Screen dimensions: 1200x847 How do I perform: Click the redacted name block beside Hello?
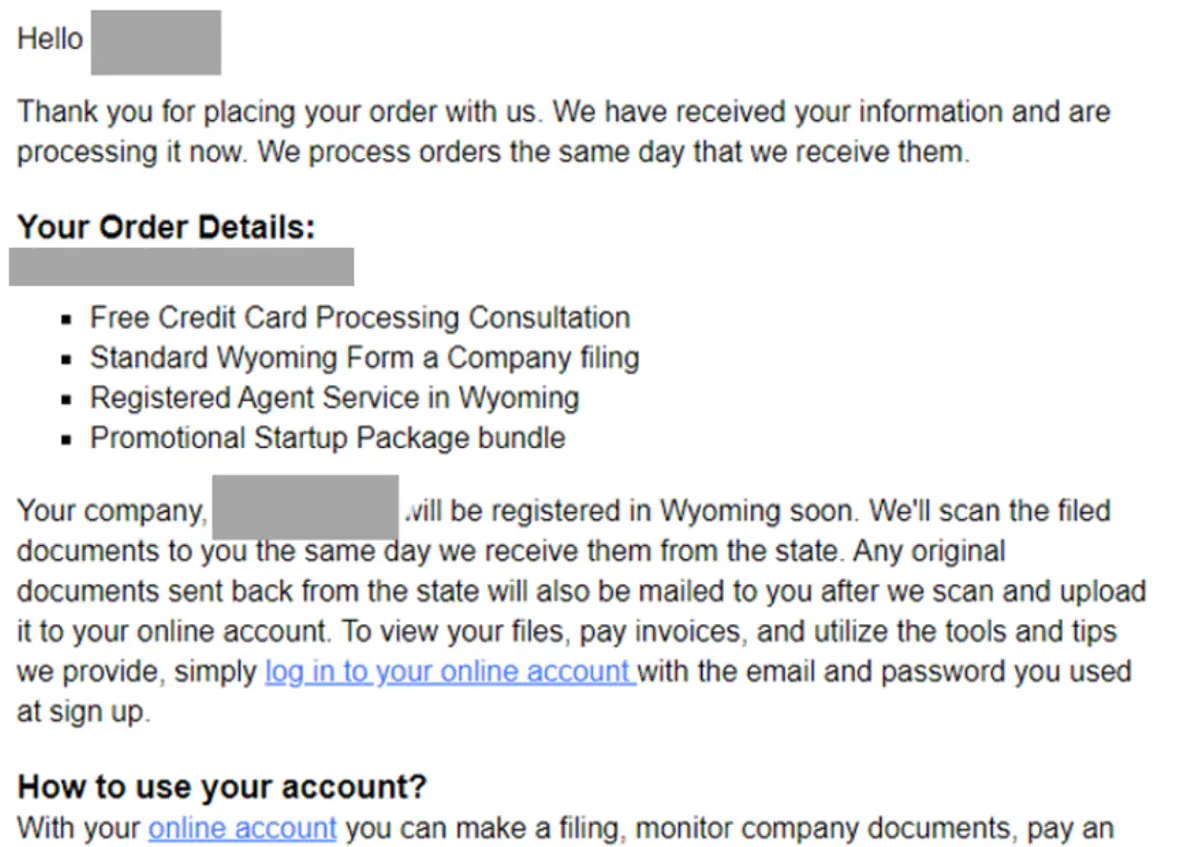click(x=156, y=42)
